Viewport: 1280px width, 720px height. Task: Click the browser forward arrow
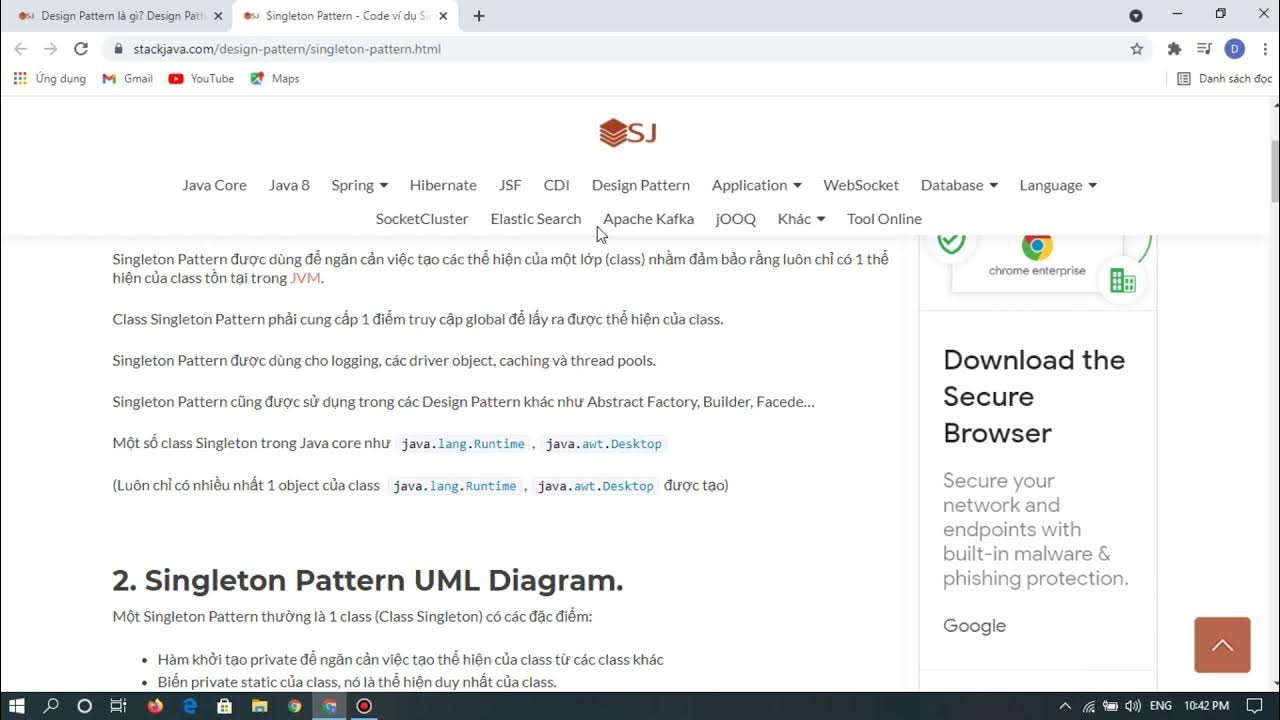(50, 48)
